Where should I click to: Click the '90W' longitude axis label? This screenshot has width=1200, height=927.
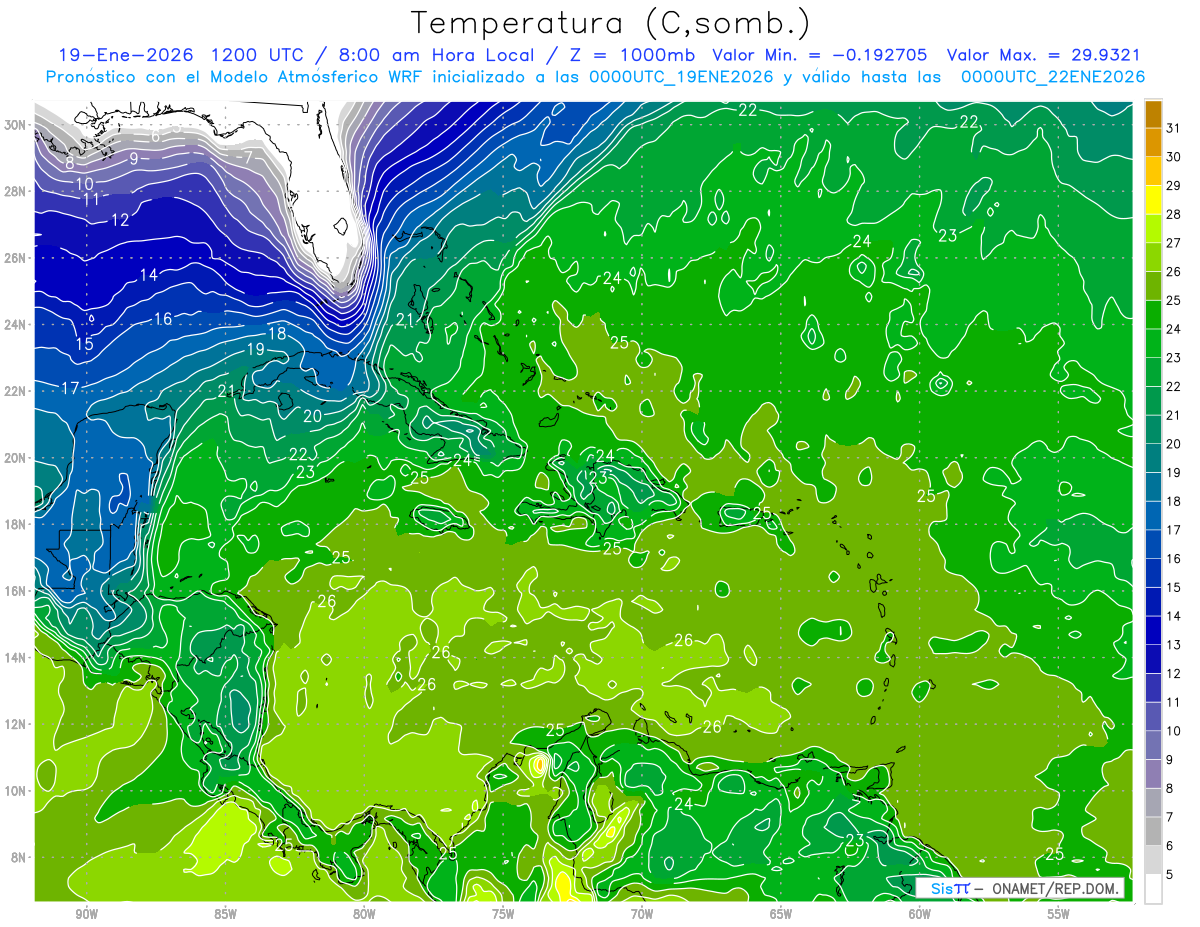pos(86,914)
